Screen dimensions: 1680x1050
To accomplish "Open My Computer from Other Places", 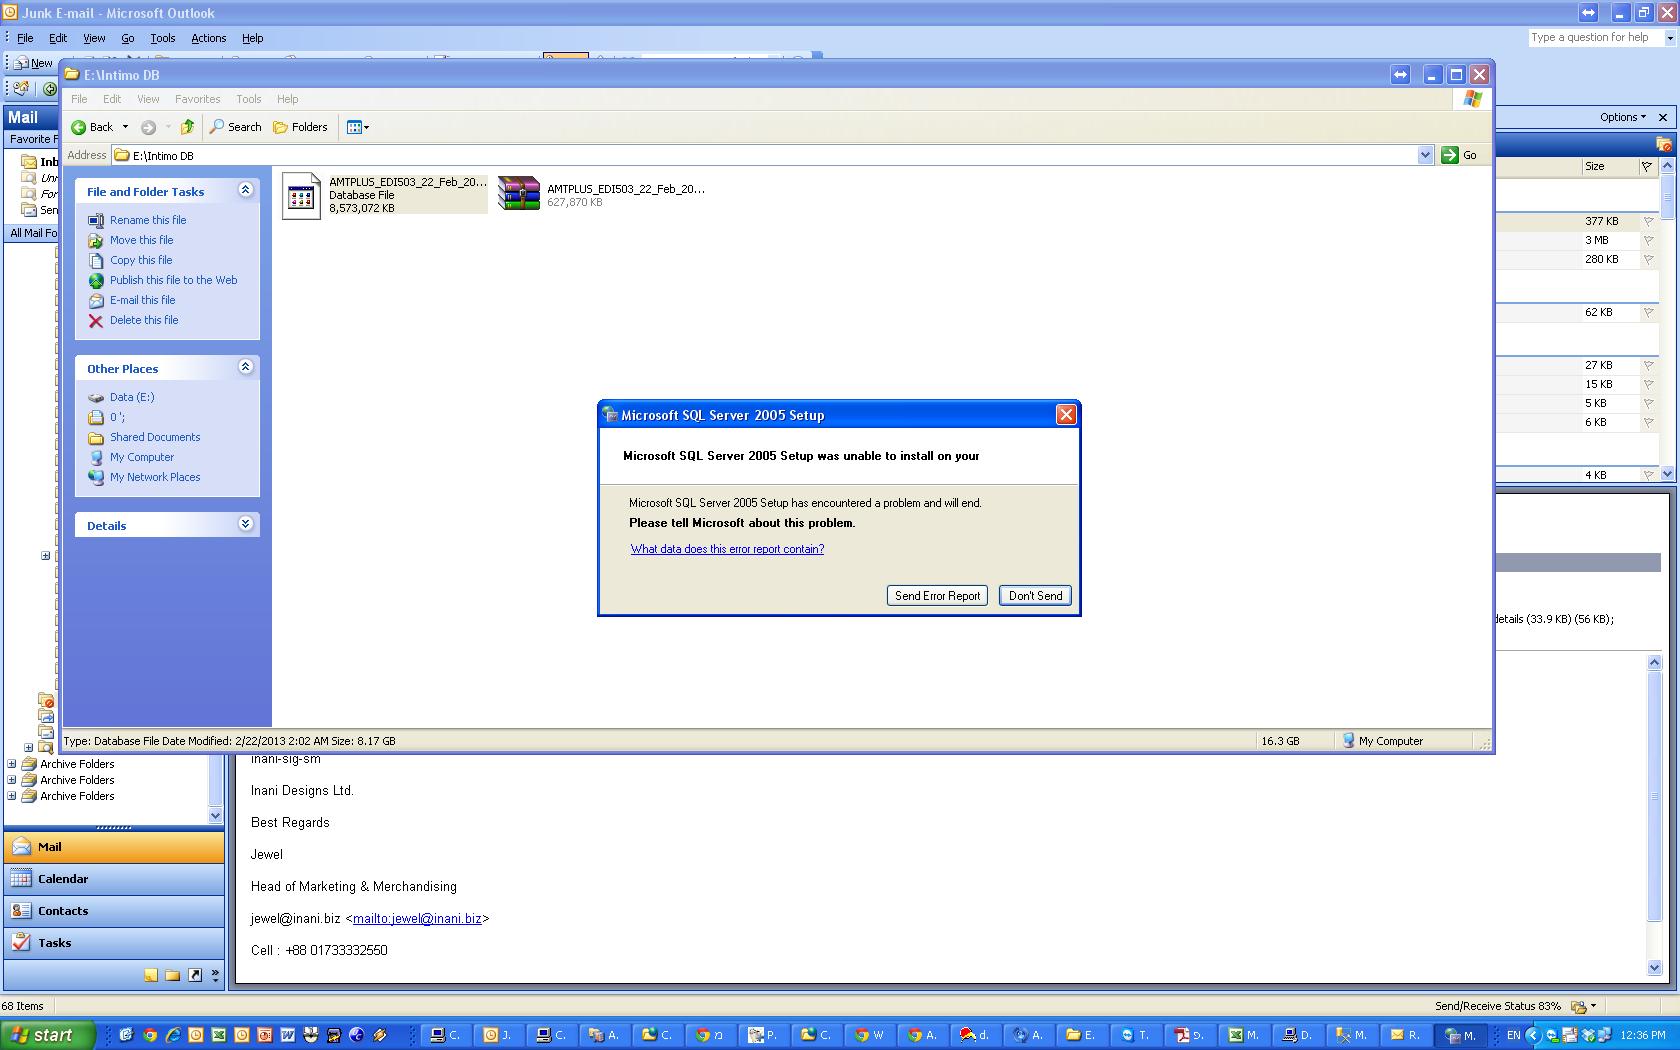I will tap(142, 457).
